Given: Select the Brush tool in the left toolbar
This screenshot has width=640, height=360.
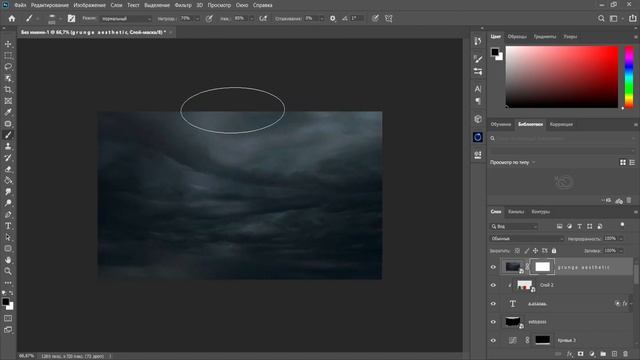Looking at the screenshot, I should (8, 135).
